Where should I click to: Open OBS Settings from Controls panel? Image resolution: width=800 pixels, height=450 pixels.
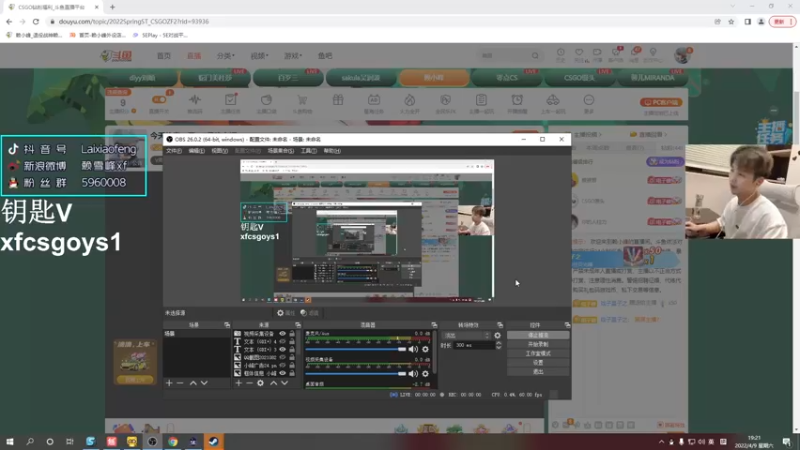pyautogui.click(x=538, y=363)
